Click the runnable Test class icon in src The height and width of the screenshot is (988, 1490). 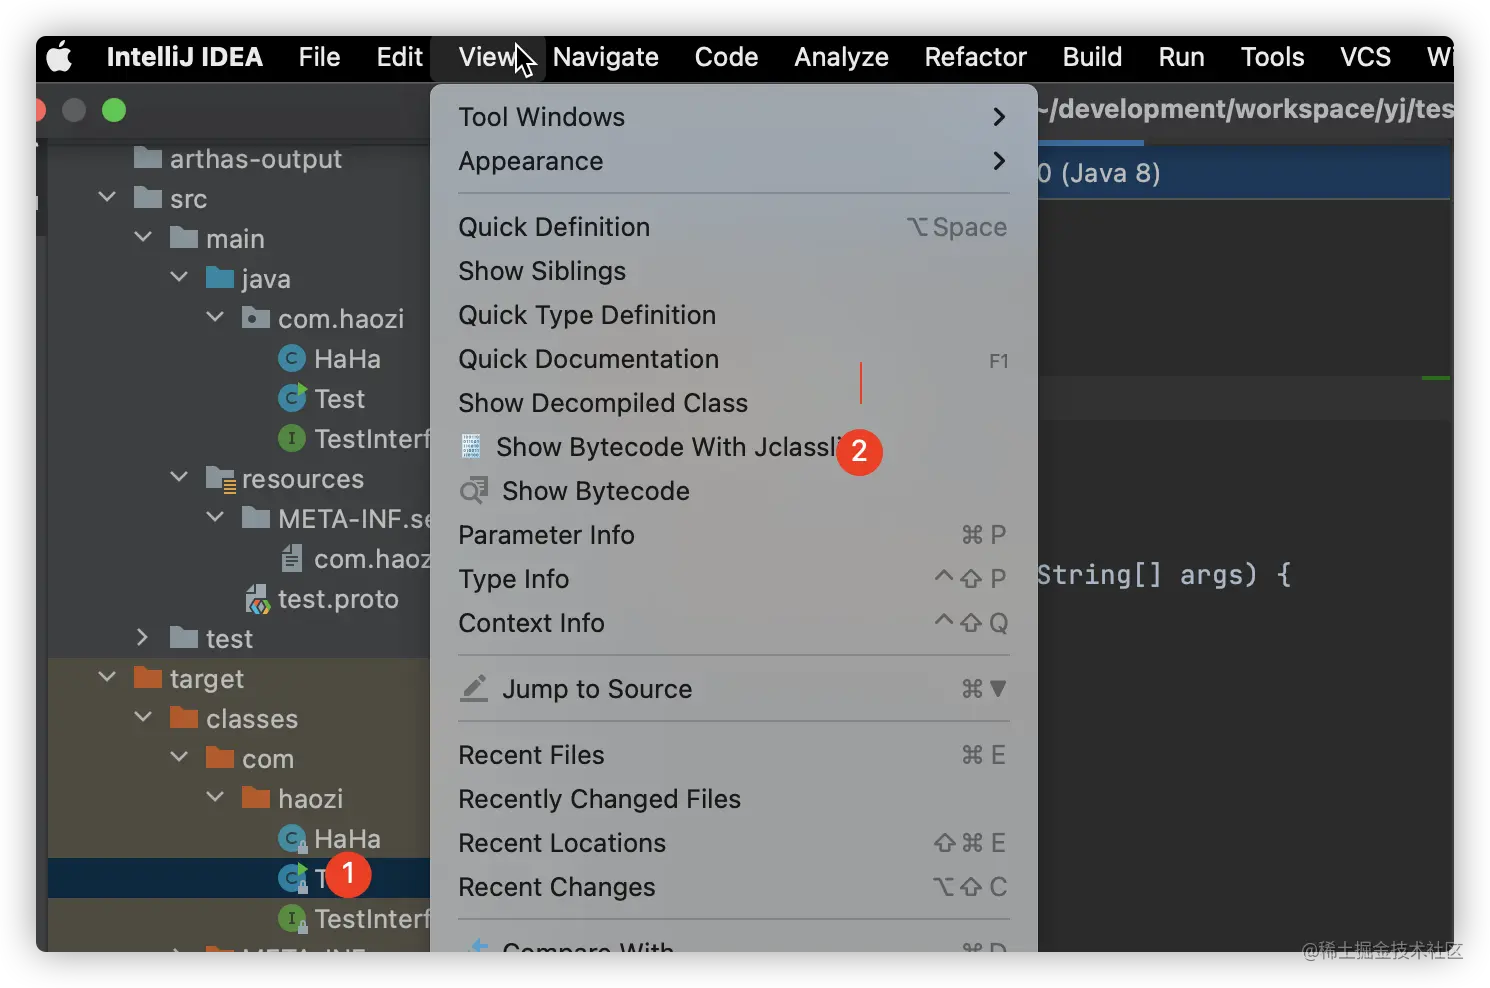[291, 398]
